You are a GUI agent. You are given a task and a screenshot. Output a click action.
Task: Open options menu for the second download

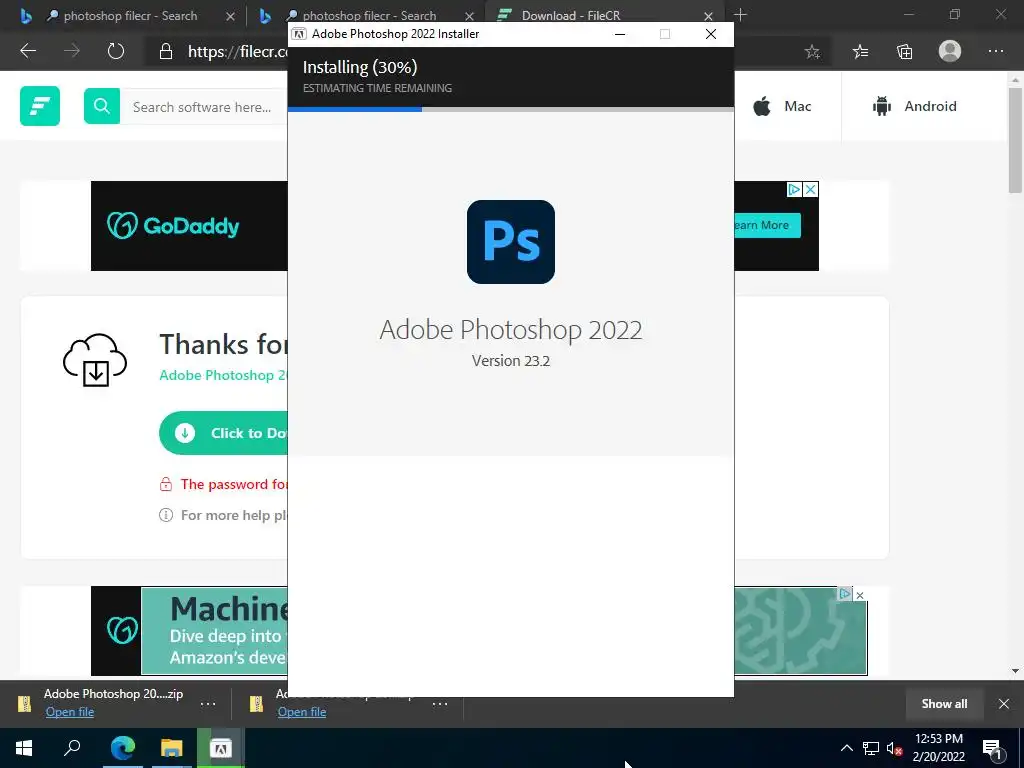(x=440, y=704)
